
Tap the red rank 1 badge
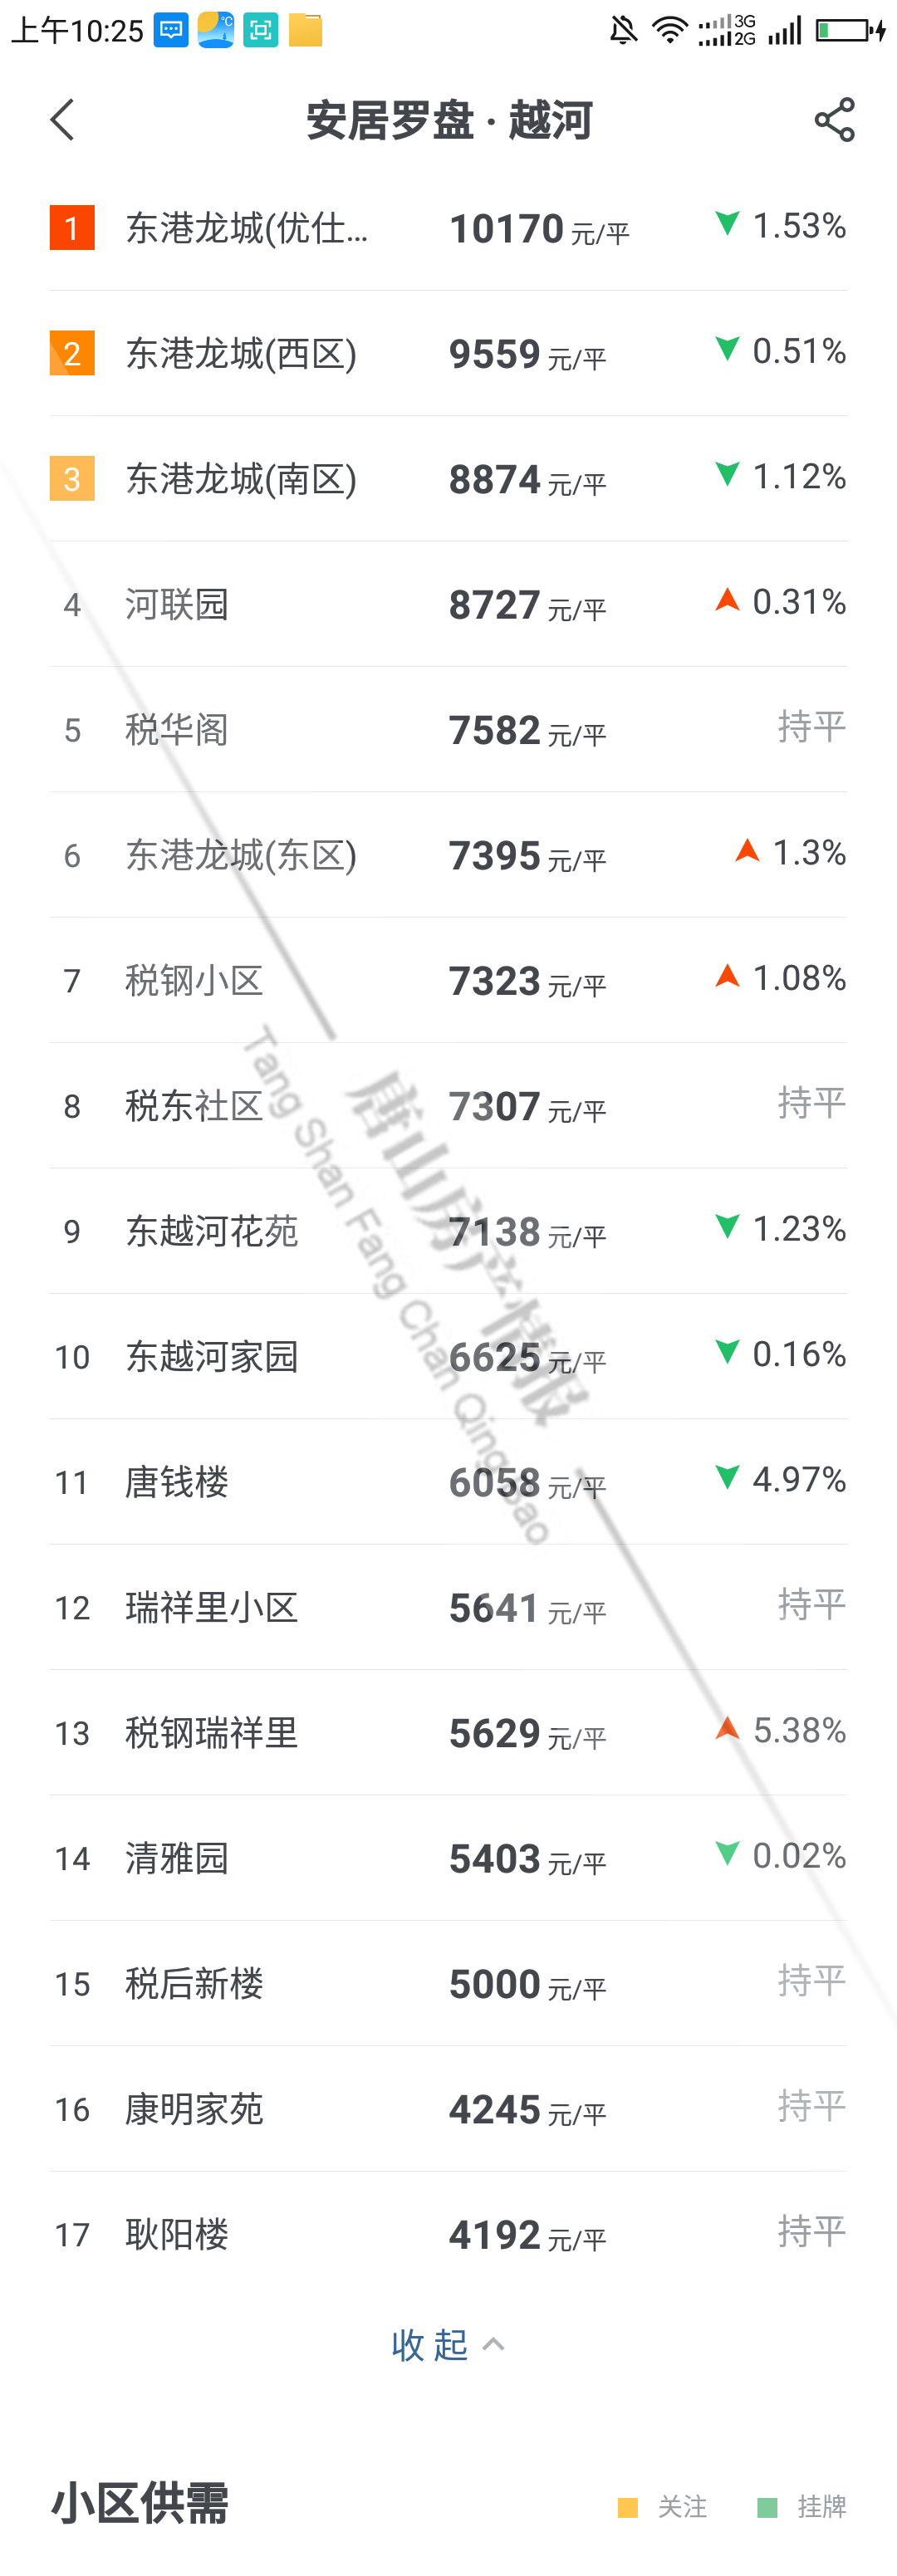(72, 228)
